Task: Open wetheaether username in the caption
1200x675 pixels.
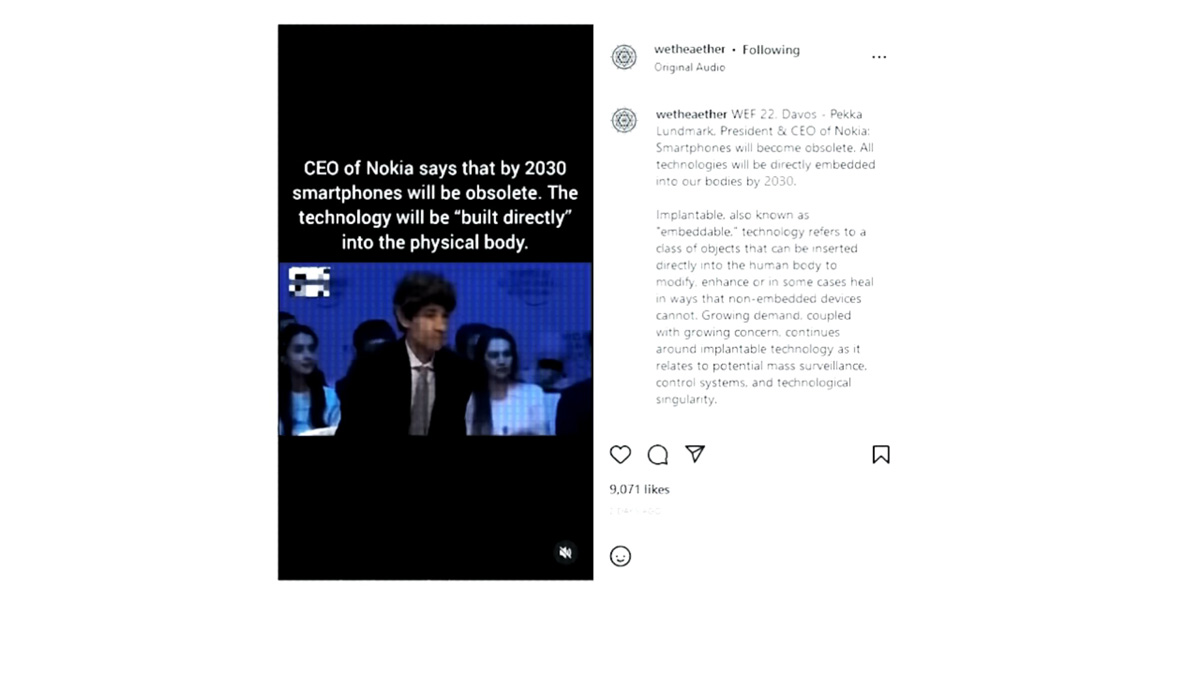Action: click(692, 114)
